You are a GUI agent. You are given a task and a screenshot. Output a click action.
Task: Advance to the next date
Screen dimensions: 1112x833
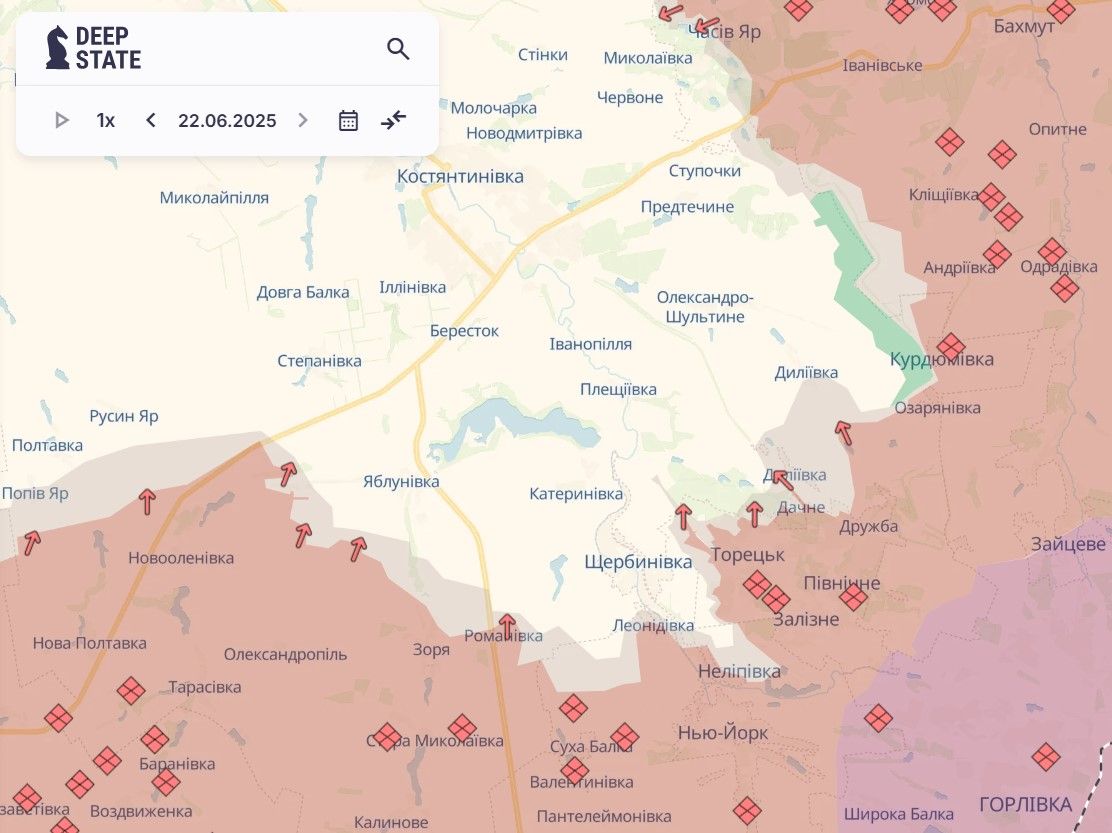303,121
